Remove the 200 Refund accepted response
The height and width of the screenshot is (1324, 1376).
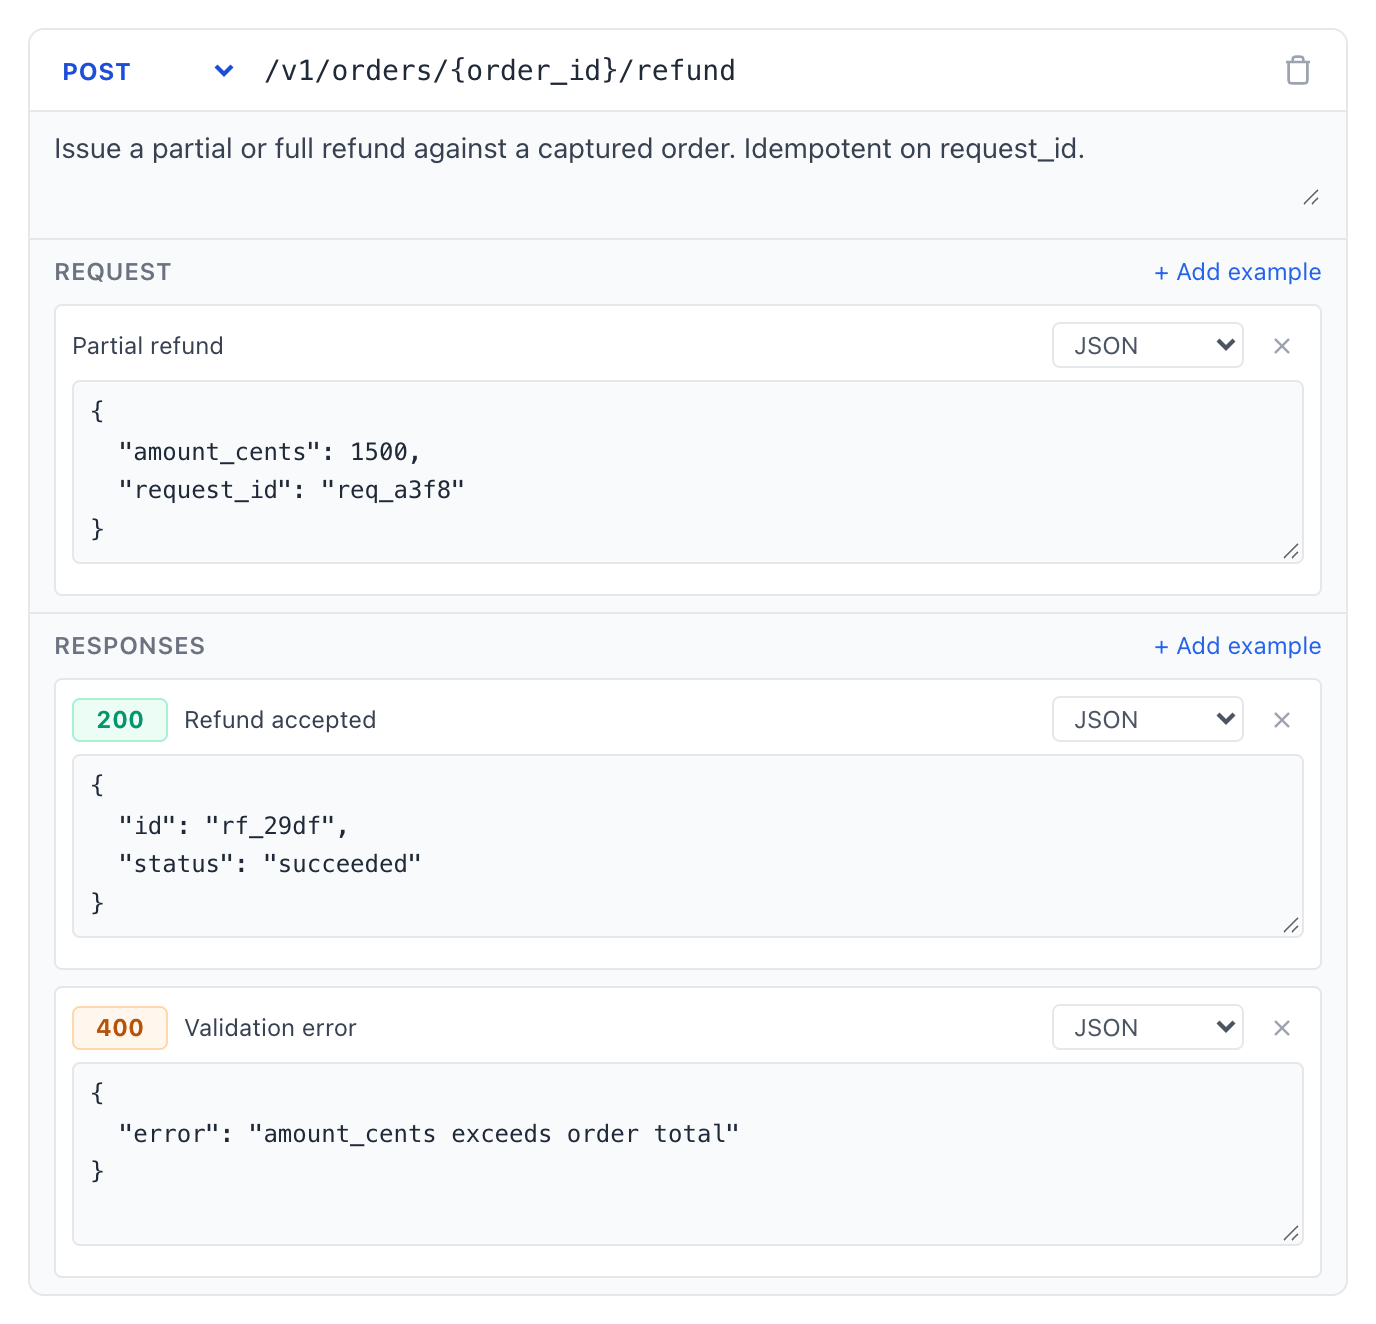point(1282,720)
